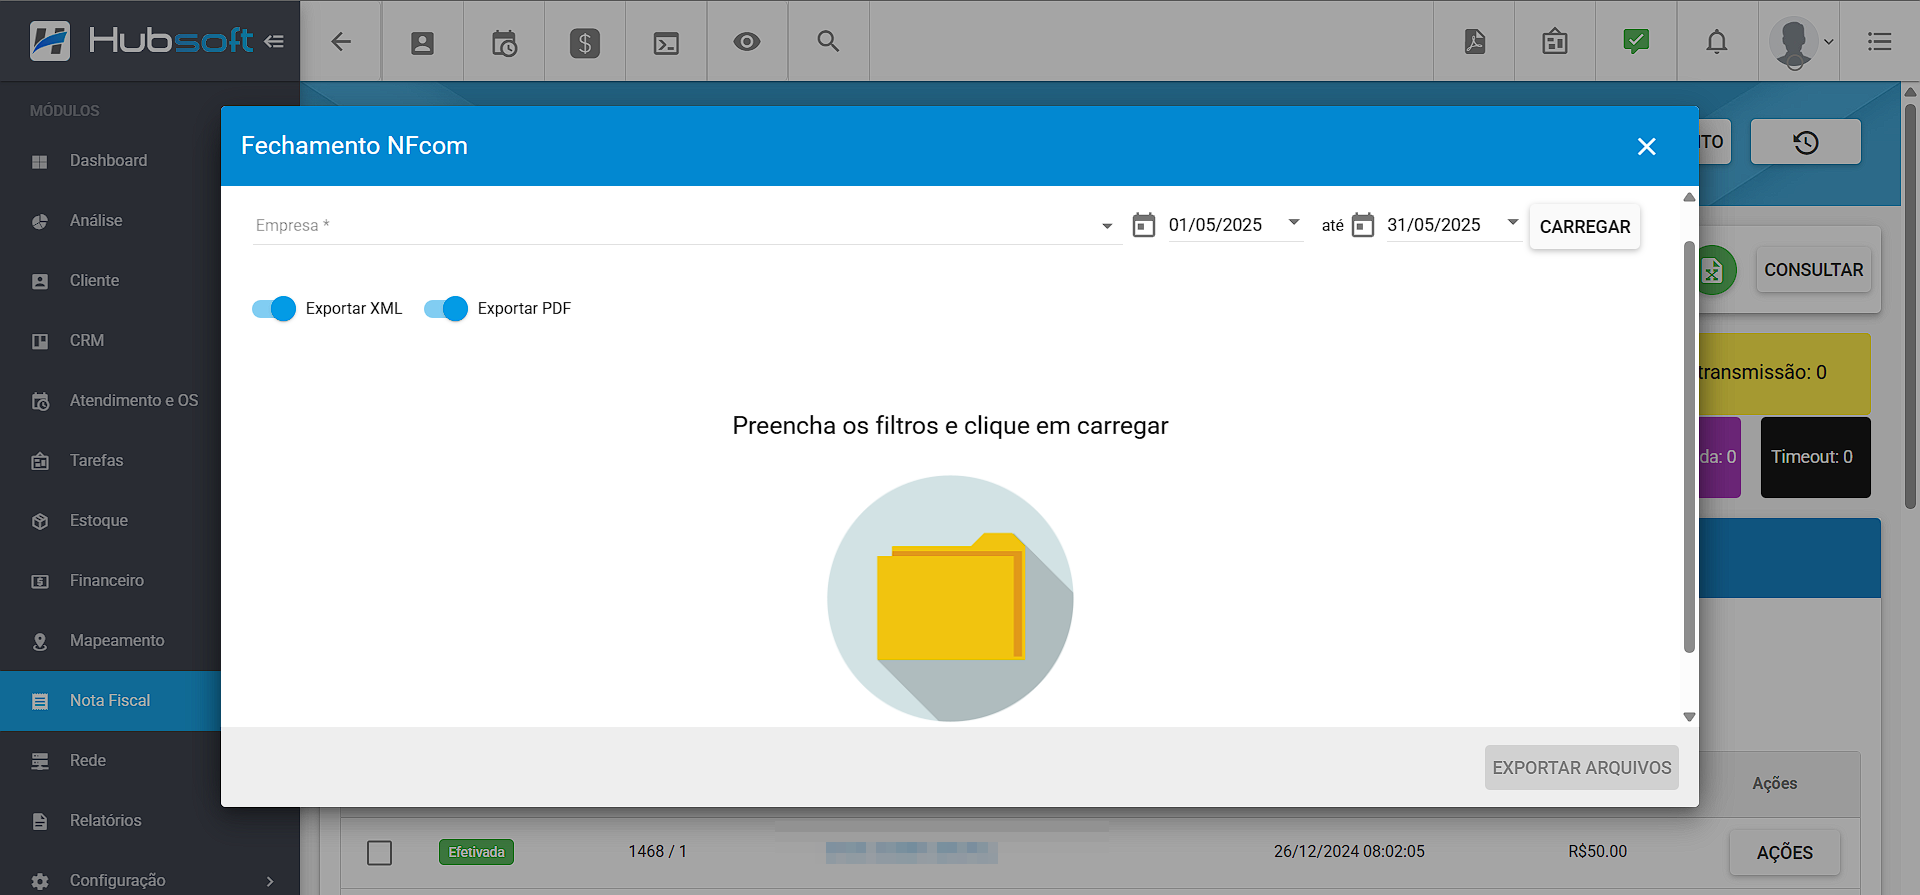The height and width of the screenshot is (895, 1920).
Task: Open the AÇÕES button on the row
Action: click(x=1785, y=853)
